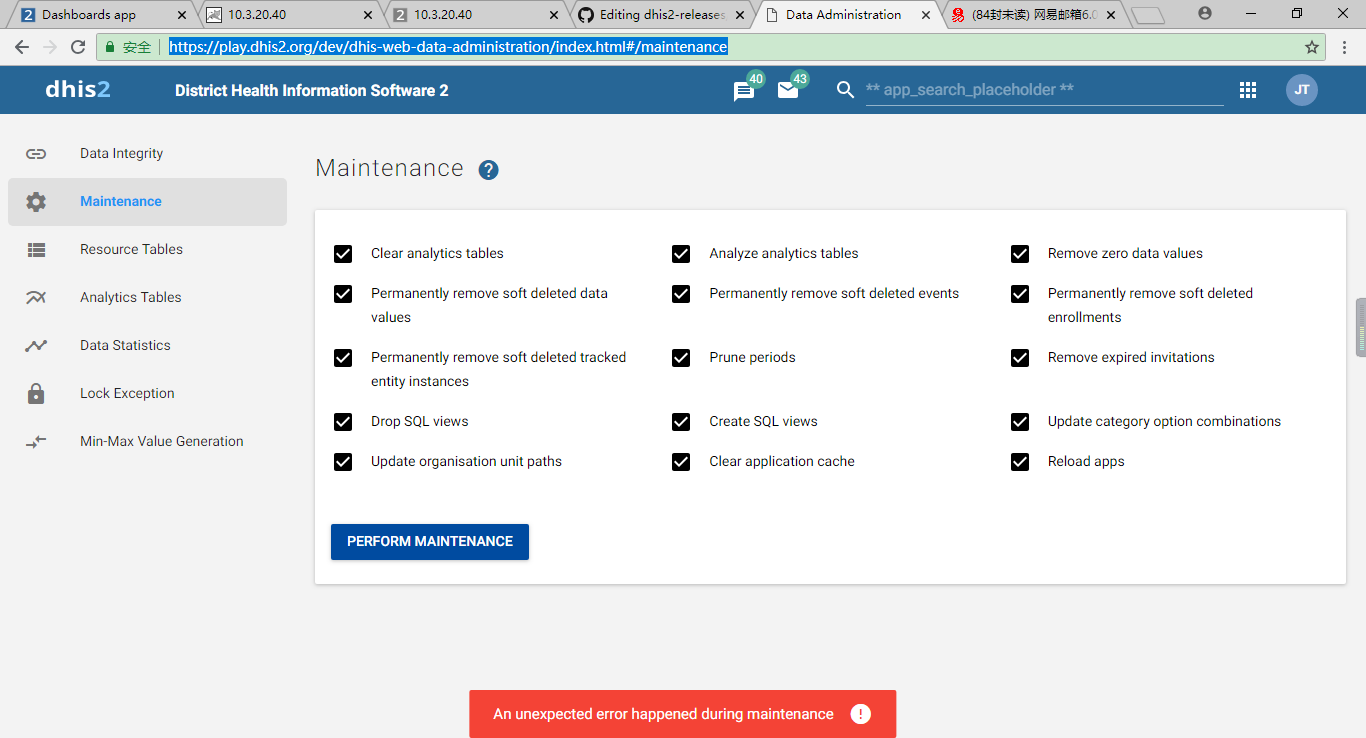Disable Reload apps checkbox

(x=1020, y=462)
